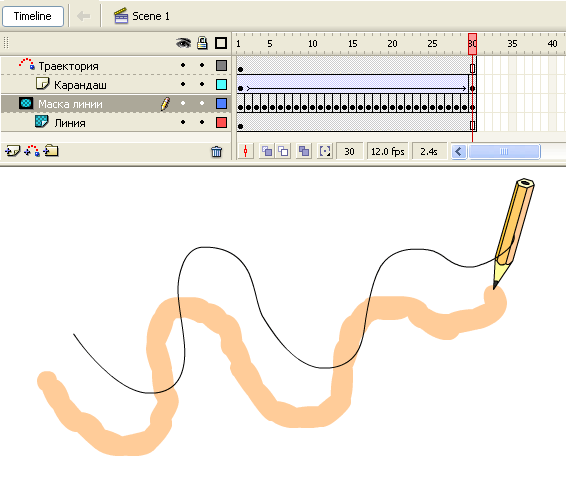Click current frame field showing 30
The height and width of the screenshot is (490, 566).
(x=349, y=151)
